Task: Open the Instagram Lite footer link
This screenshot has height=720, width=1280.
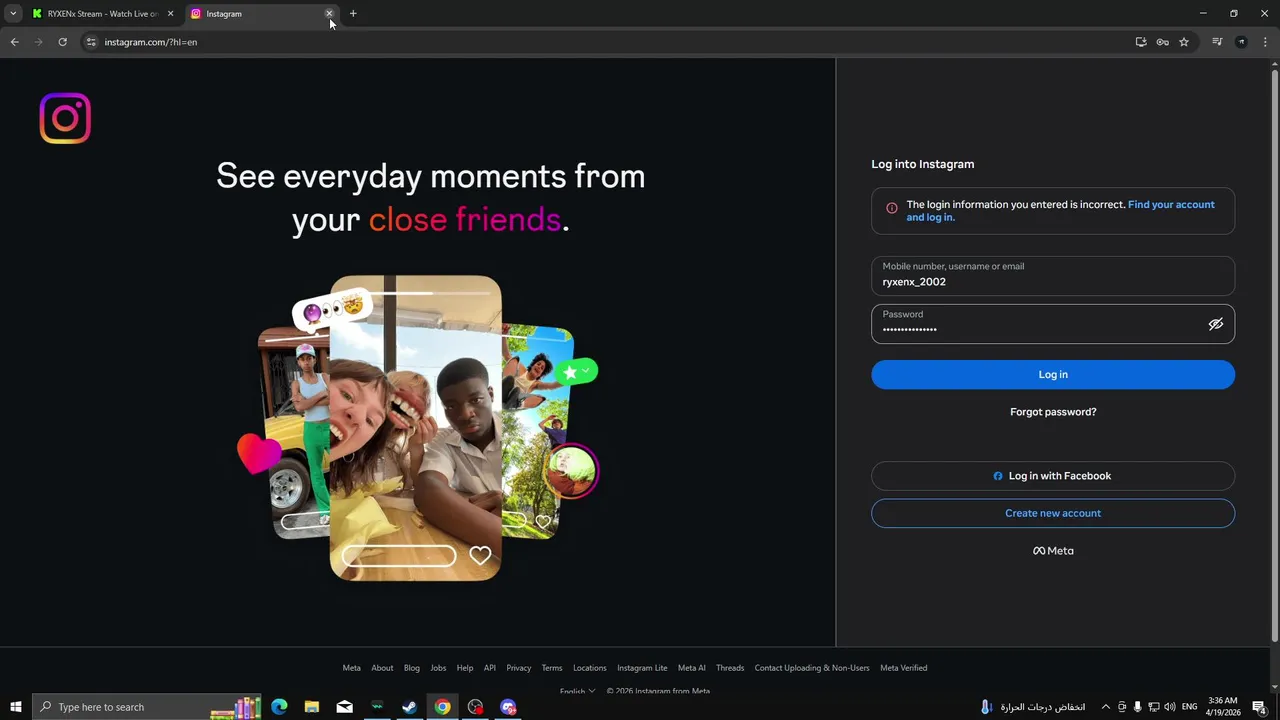Action: pos(642,668)
